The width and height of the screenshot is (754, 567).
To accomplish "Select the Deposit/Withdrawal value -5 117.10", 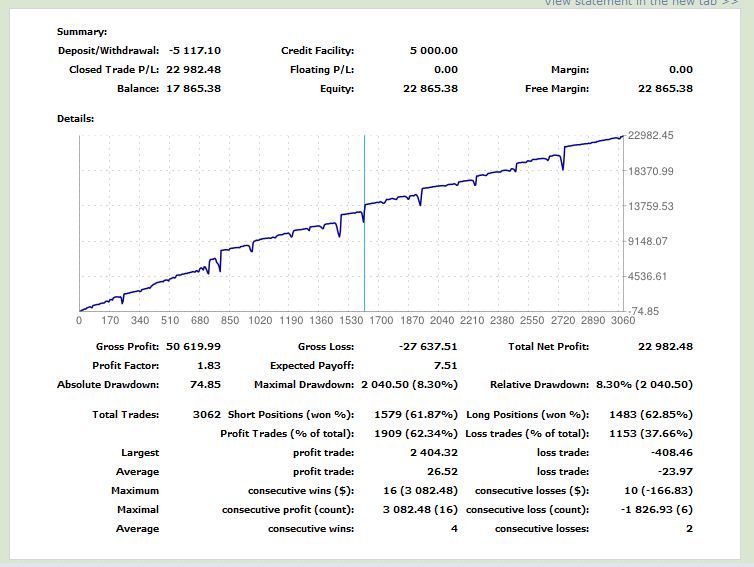I will point(195,50).
